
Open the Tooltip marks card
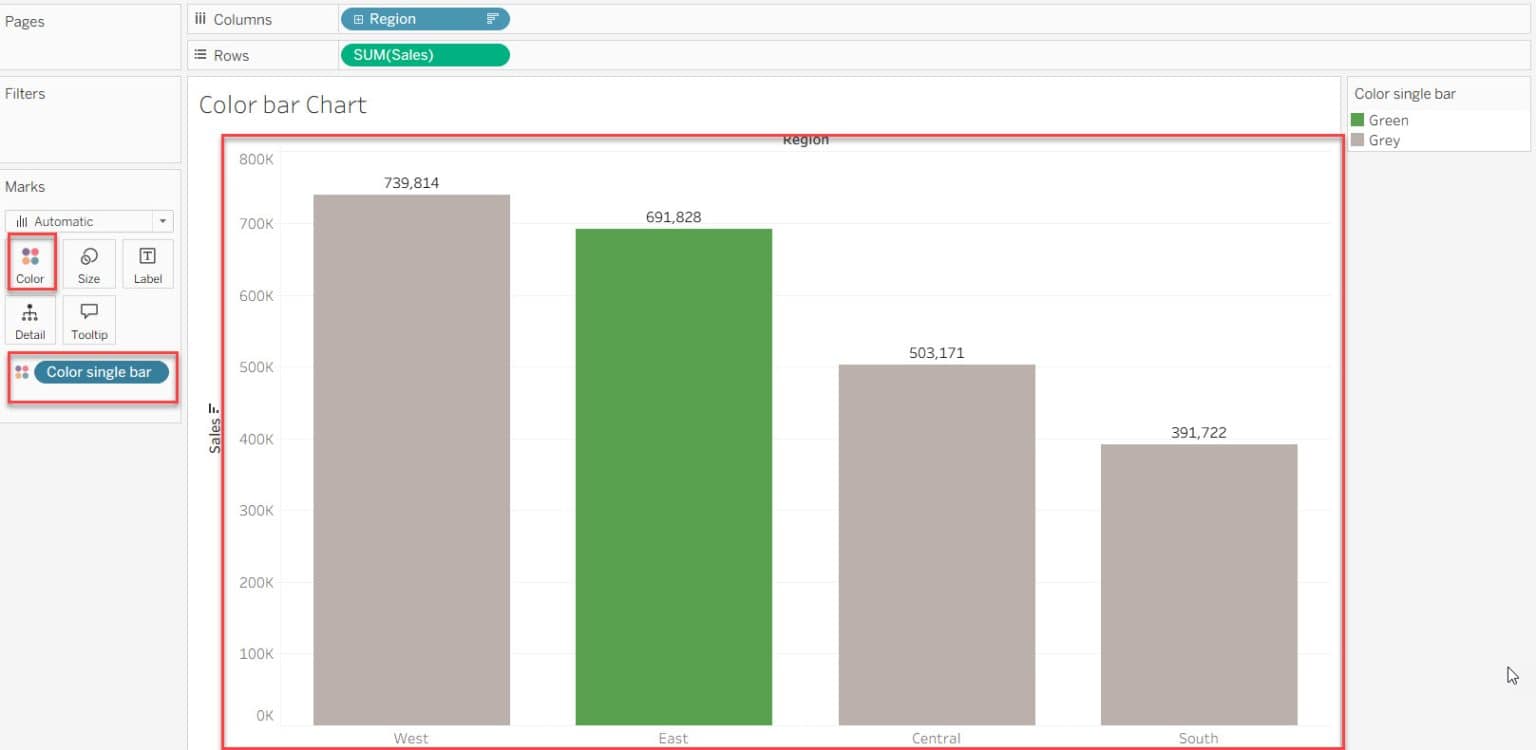[89, 320]
